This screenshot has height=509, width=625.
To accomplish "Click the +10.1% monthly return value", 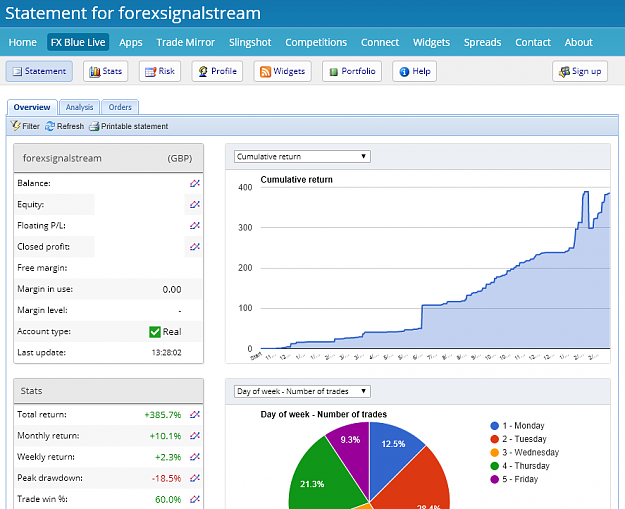I will (165, 436).
